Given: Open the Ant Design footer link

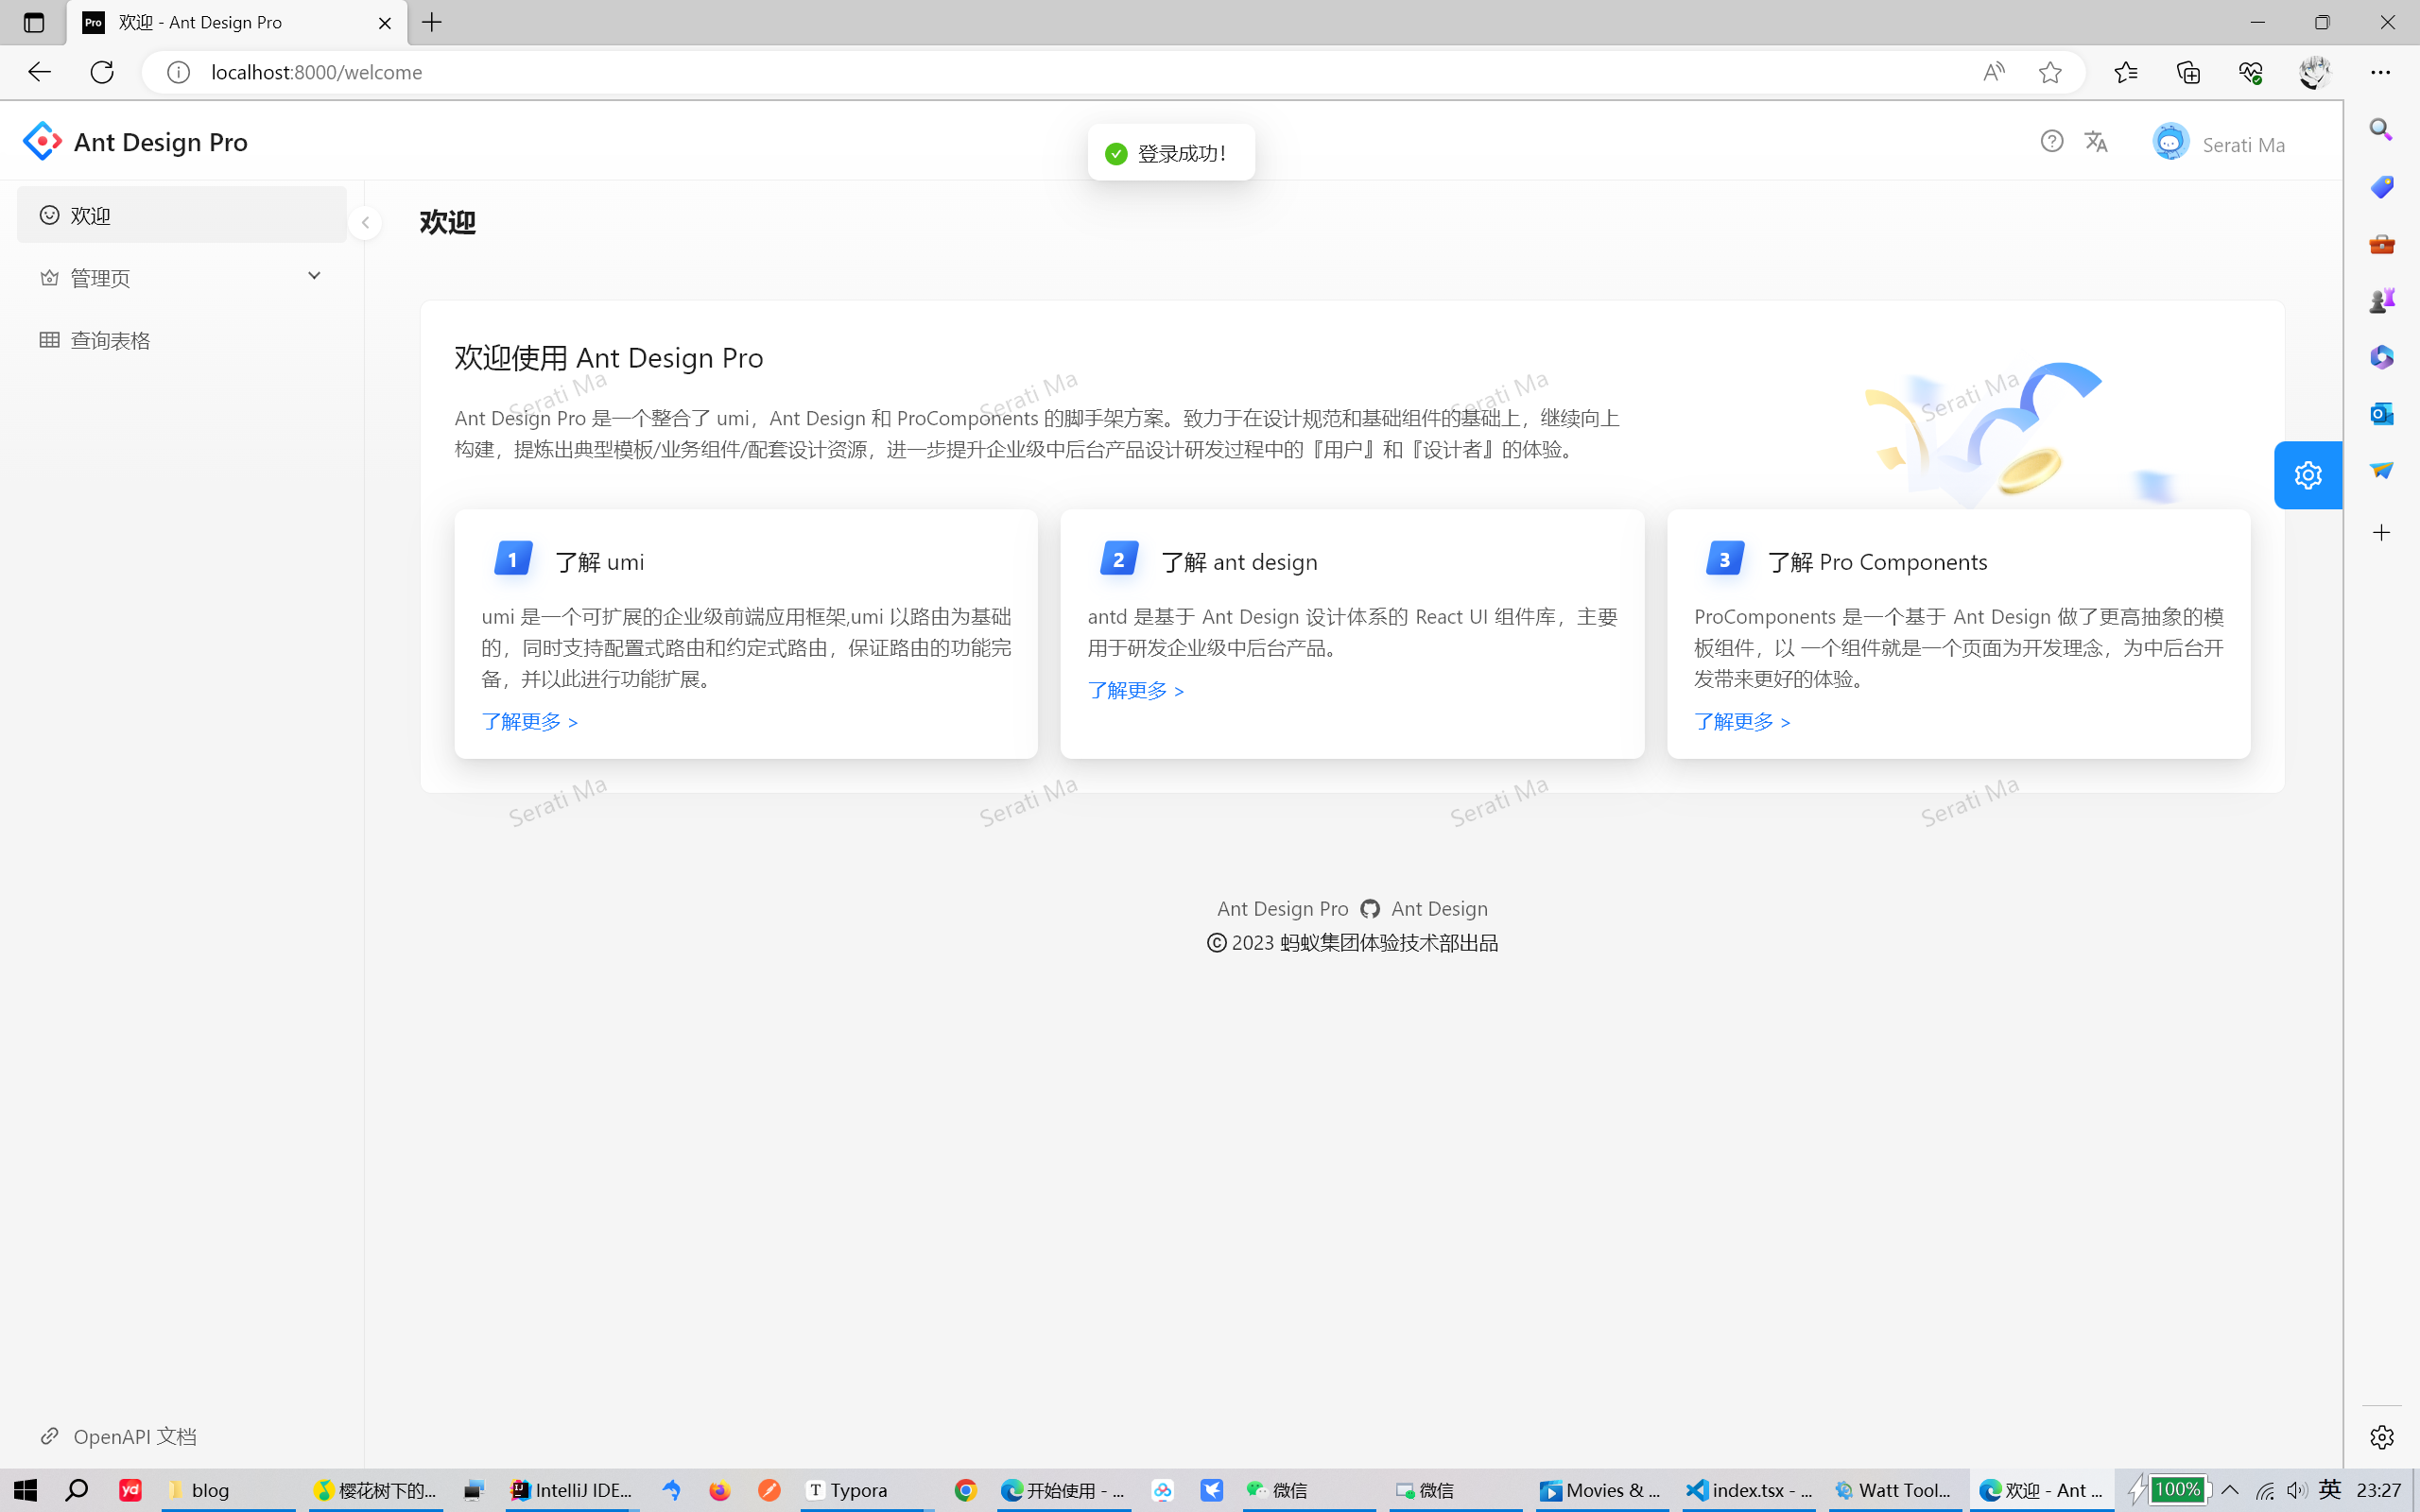Looking at the screenshot, I should (x=1439, y=908).
